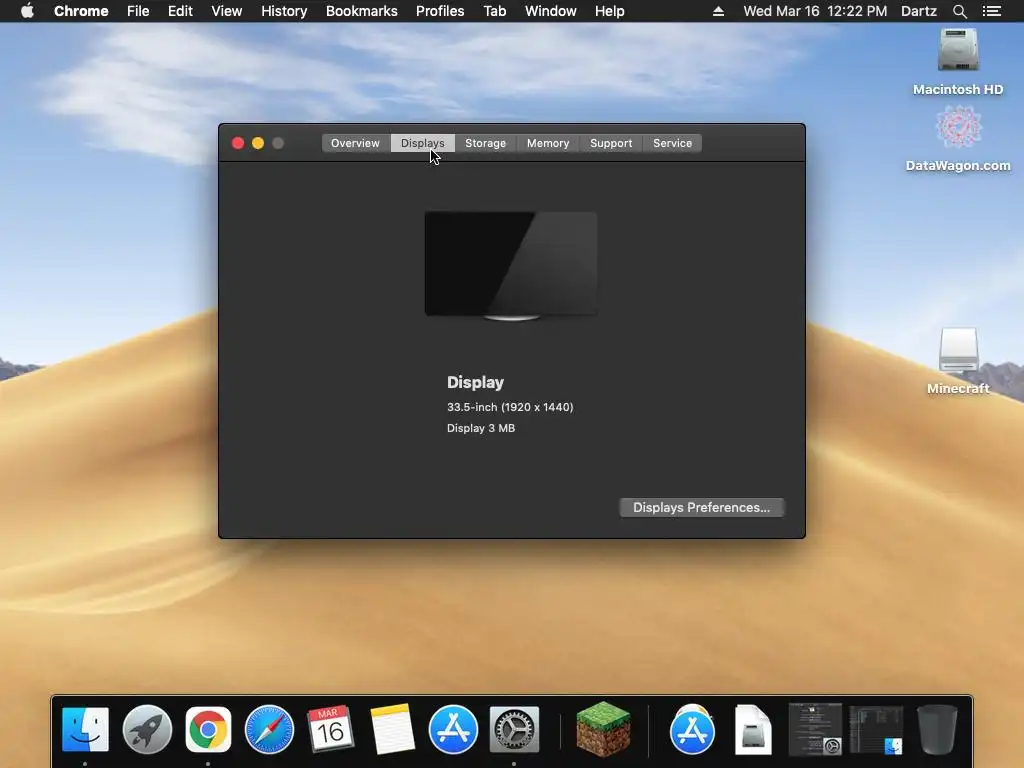Open Safari compass icon in Dock
Viewport: 1024px width, 768px height.
point(269,729)
